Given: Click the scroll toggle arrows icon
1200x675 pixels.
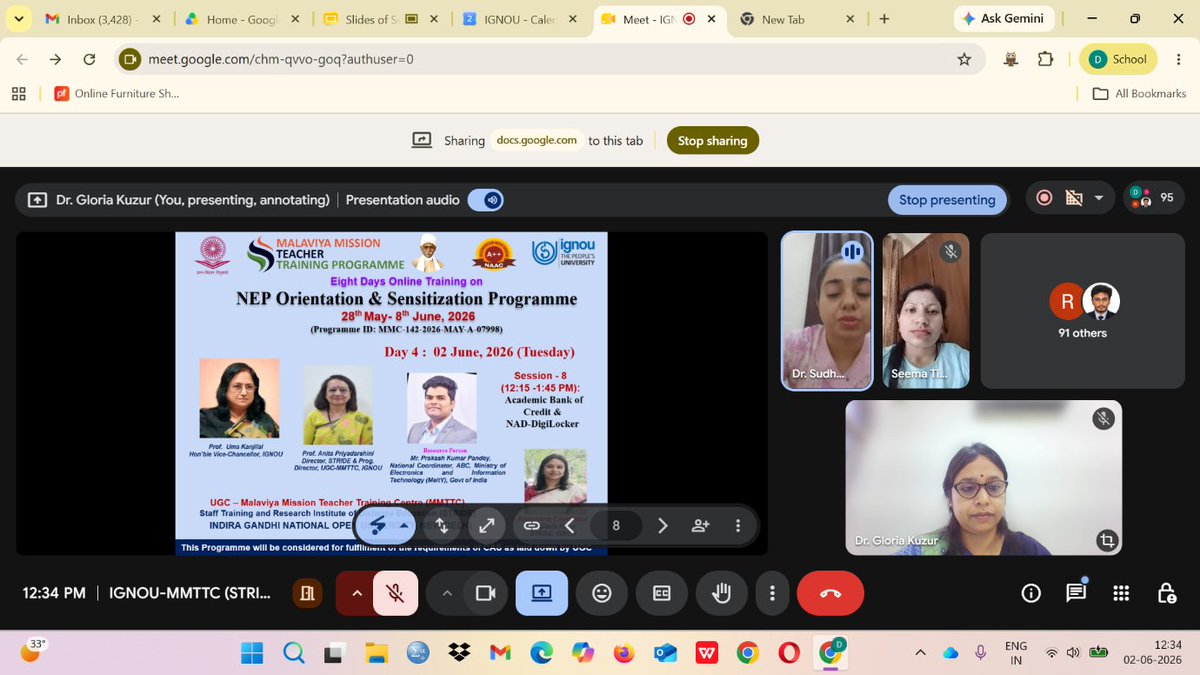Looking at the screenshot, I should click(442, 525).
